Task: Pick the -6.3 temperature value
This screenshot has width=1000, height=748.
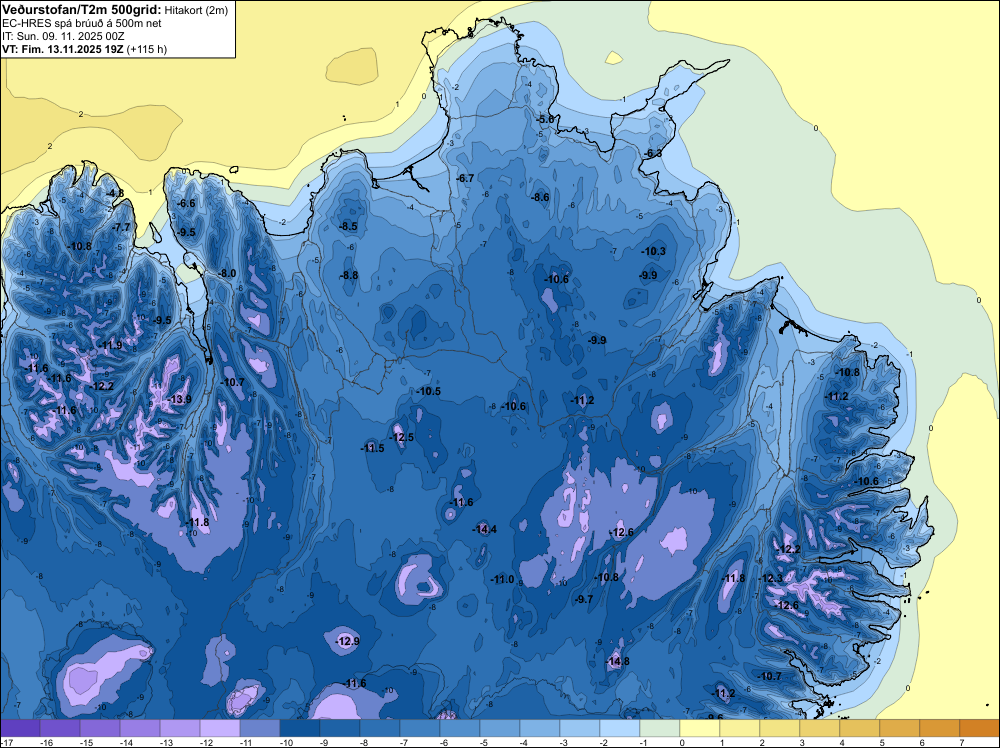Action: click(653, 154)
